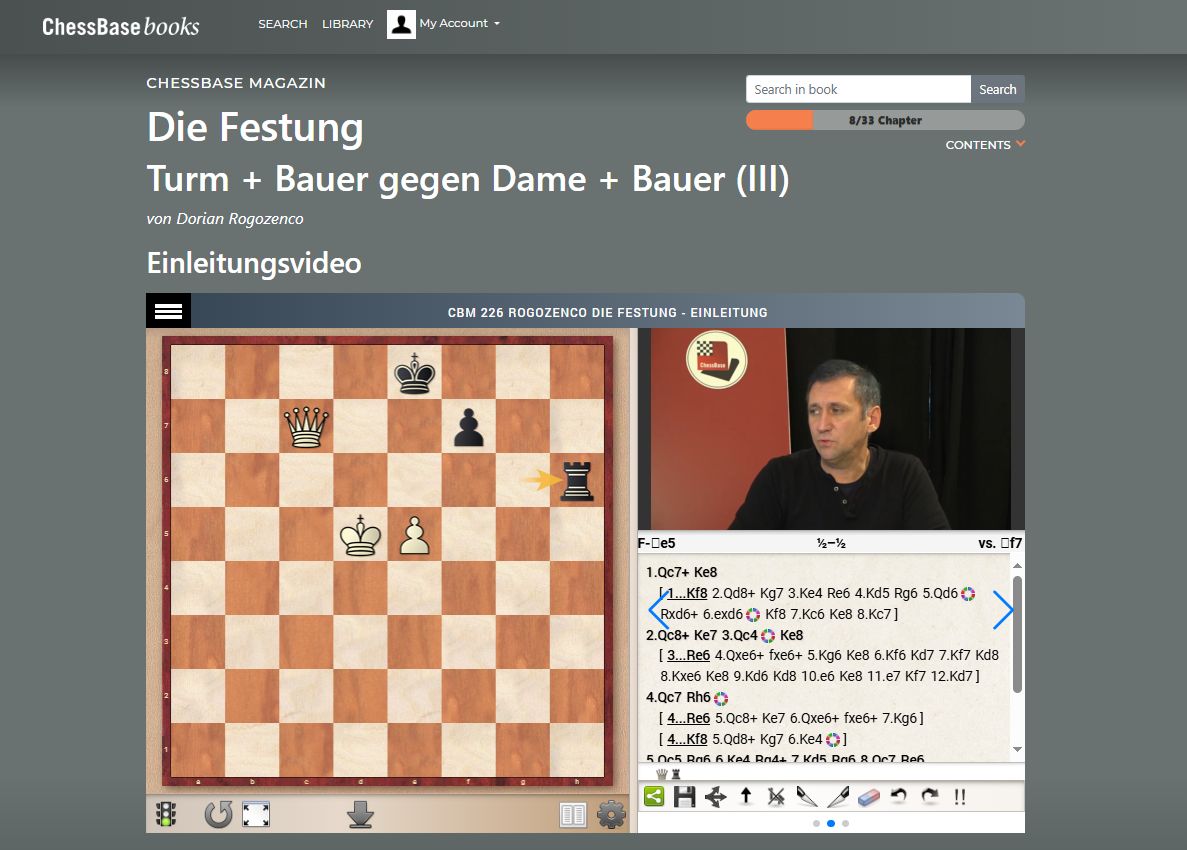Click the Search button next to book search

997,89
